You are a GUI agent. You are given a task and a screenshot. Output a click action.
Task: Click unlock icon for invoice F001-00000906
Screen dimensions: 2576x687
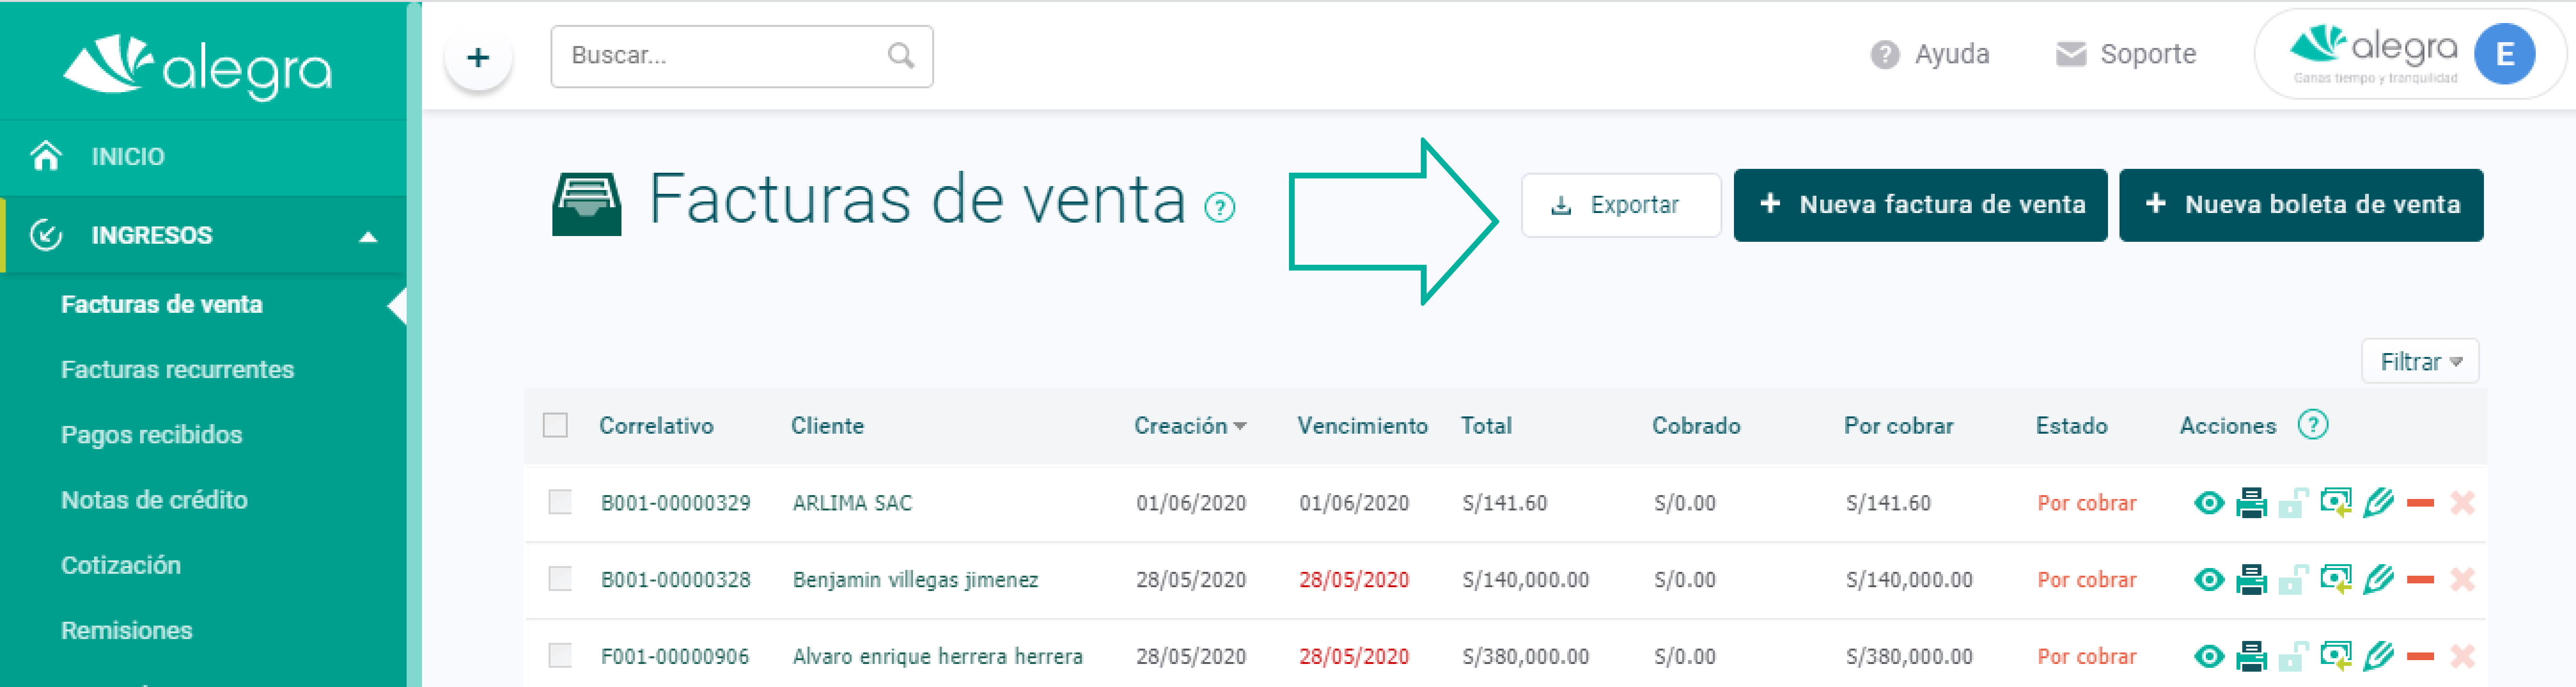pos(2293,657)
